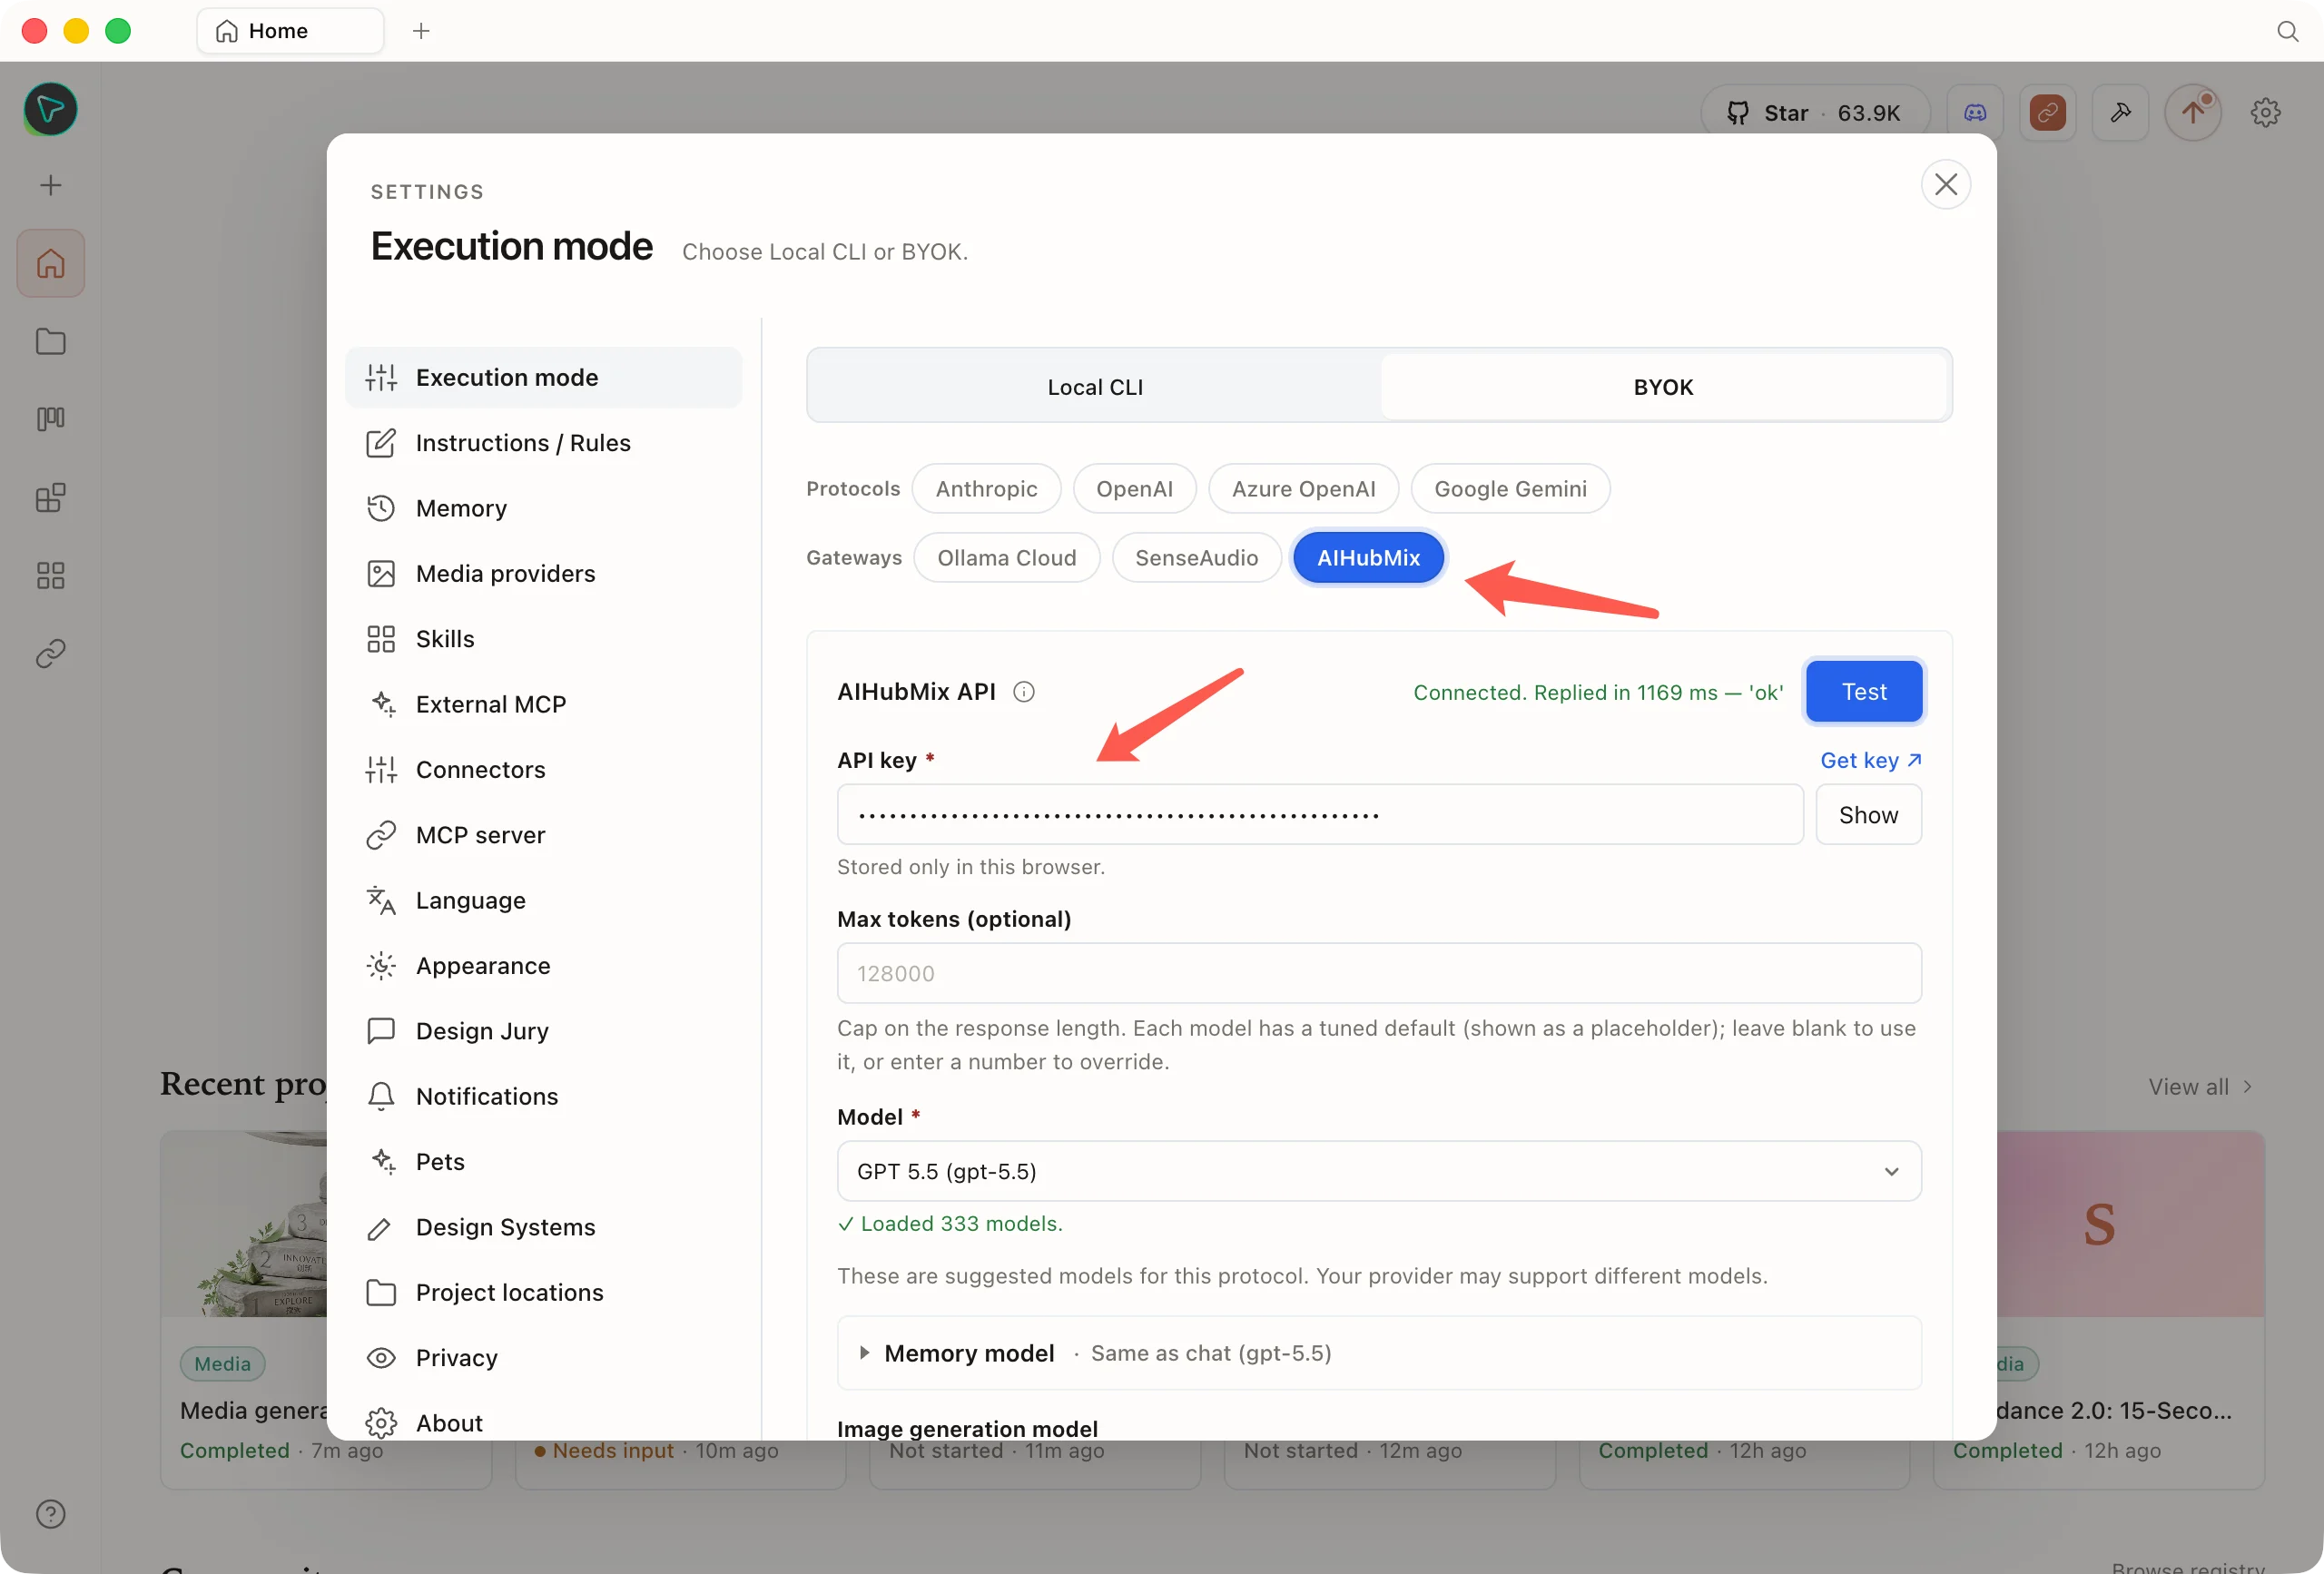
Task: Click the Test connection button
Action: pyautogui.click(x=1864, y=692)
